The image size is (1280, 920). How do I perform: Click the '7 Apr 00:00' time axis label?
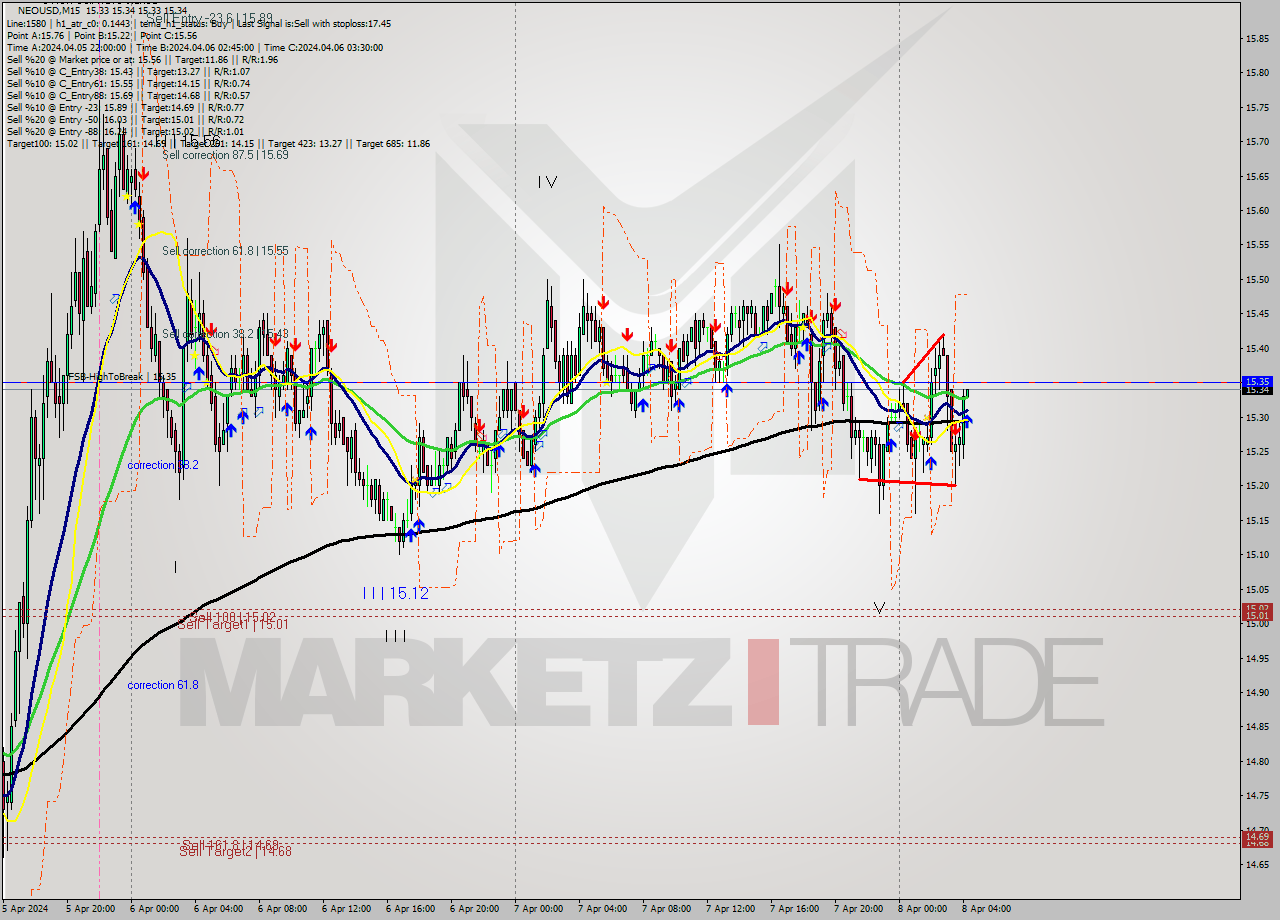(x=541, y=909)
